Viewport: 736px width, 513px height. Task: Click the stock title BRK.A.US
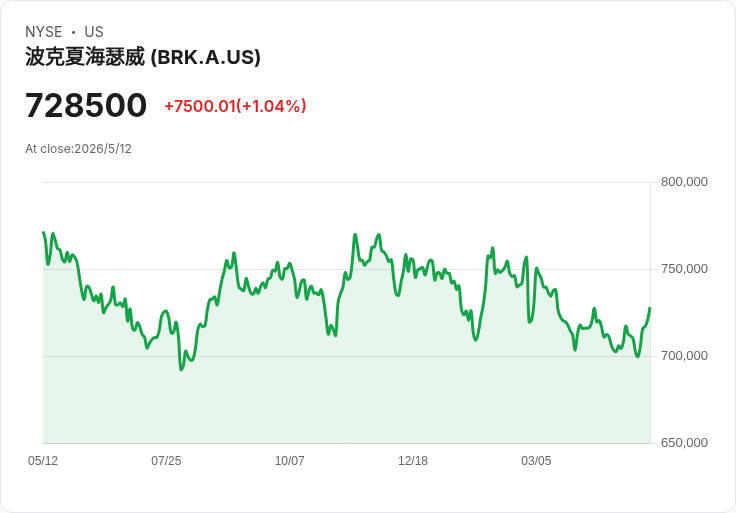[143, 57]
